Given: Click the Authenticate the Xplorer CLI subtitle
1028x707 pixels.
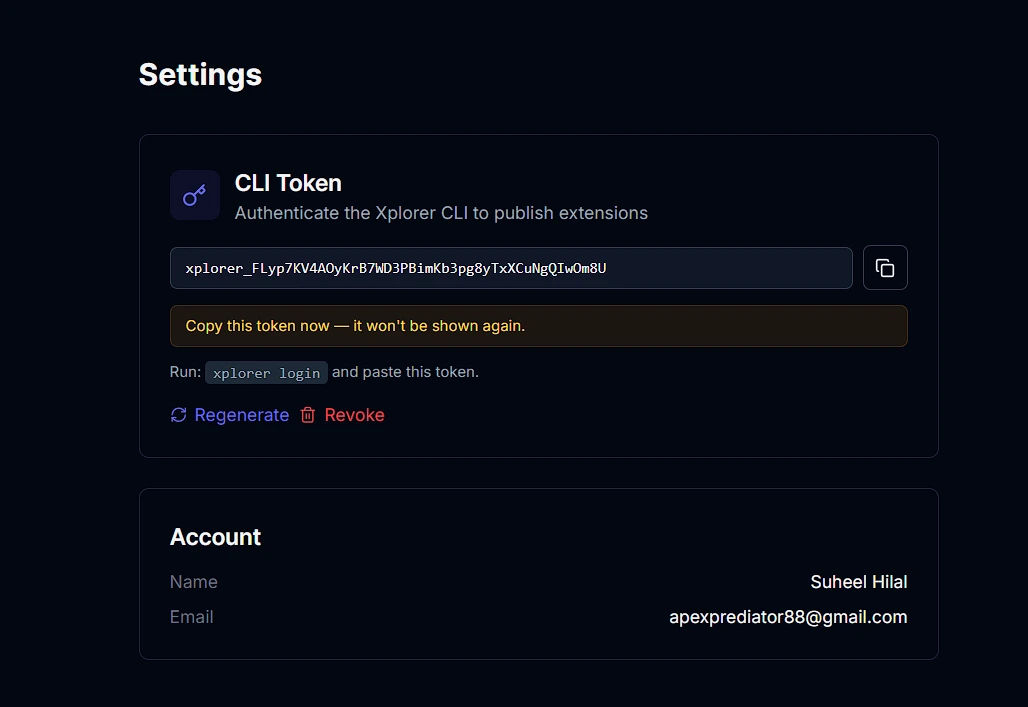Looking at the screenshot, I should [440, 213].
